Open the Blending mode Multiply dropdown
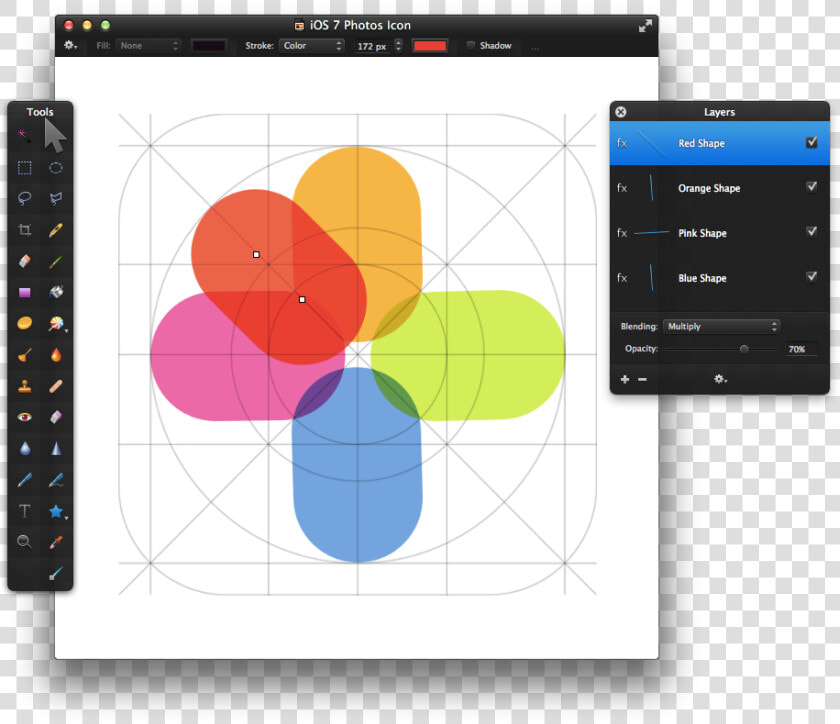840x724 pixels. pos(721,326)
